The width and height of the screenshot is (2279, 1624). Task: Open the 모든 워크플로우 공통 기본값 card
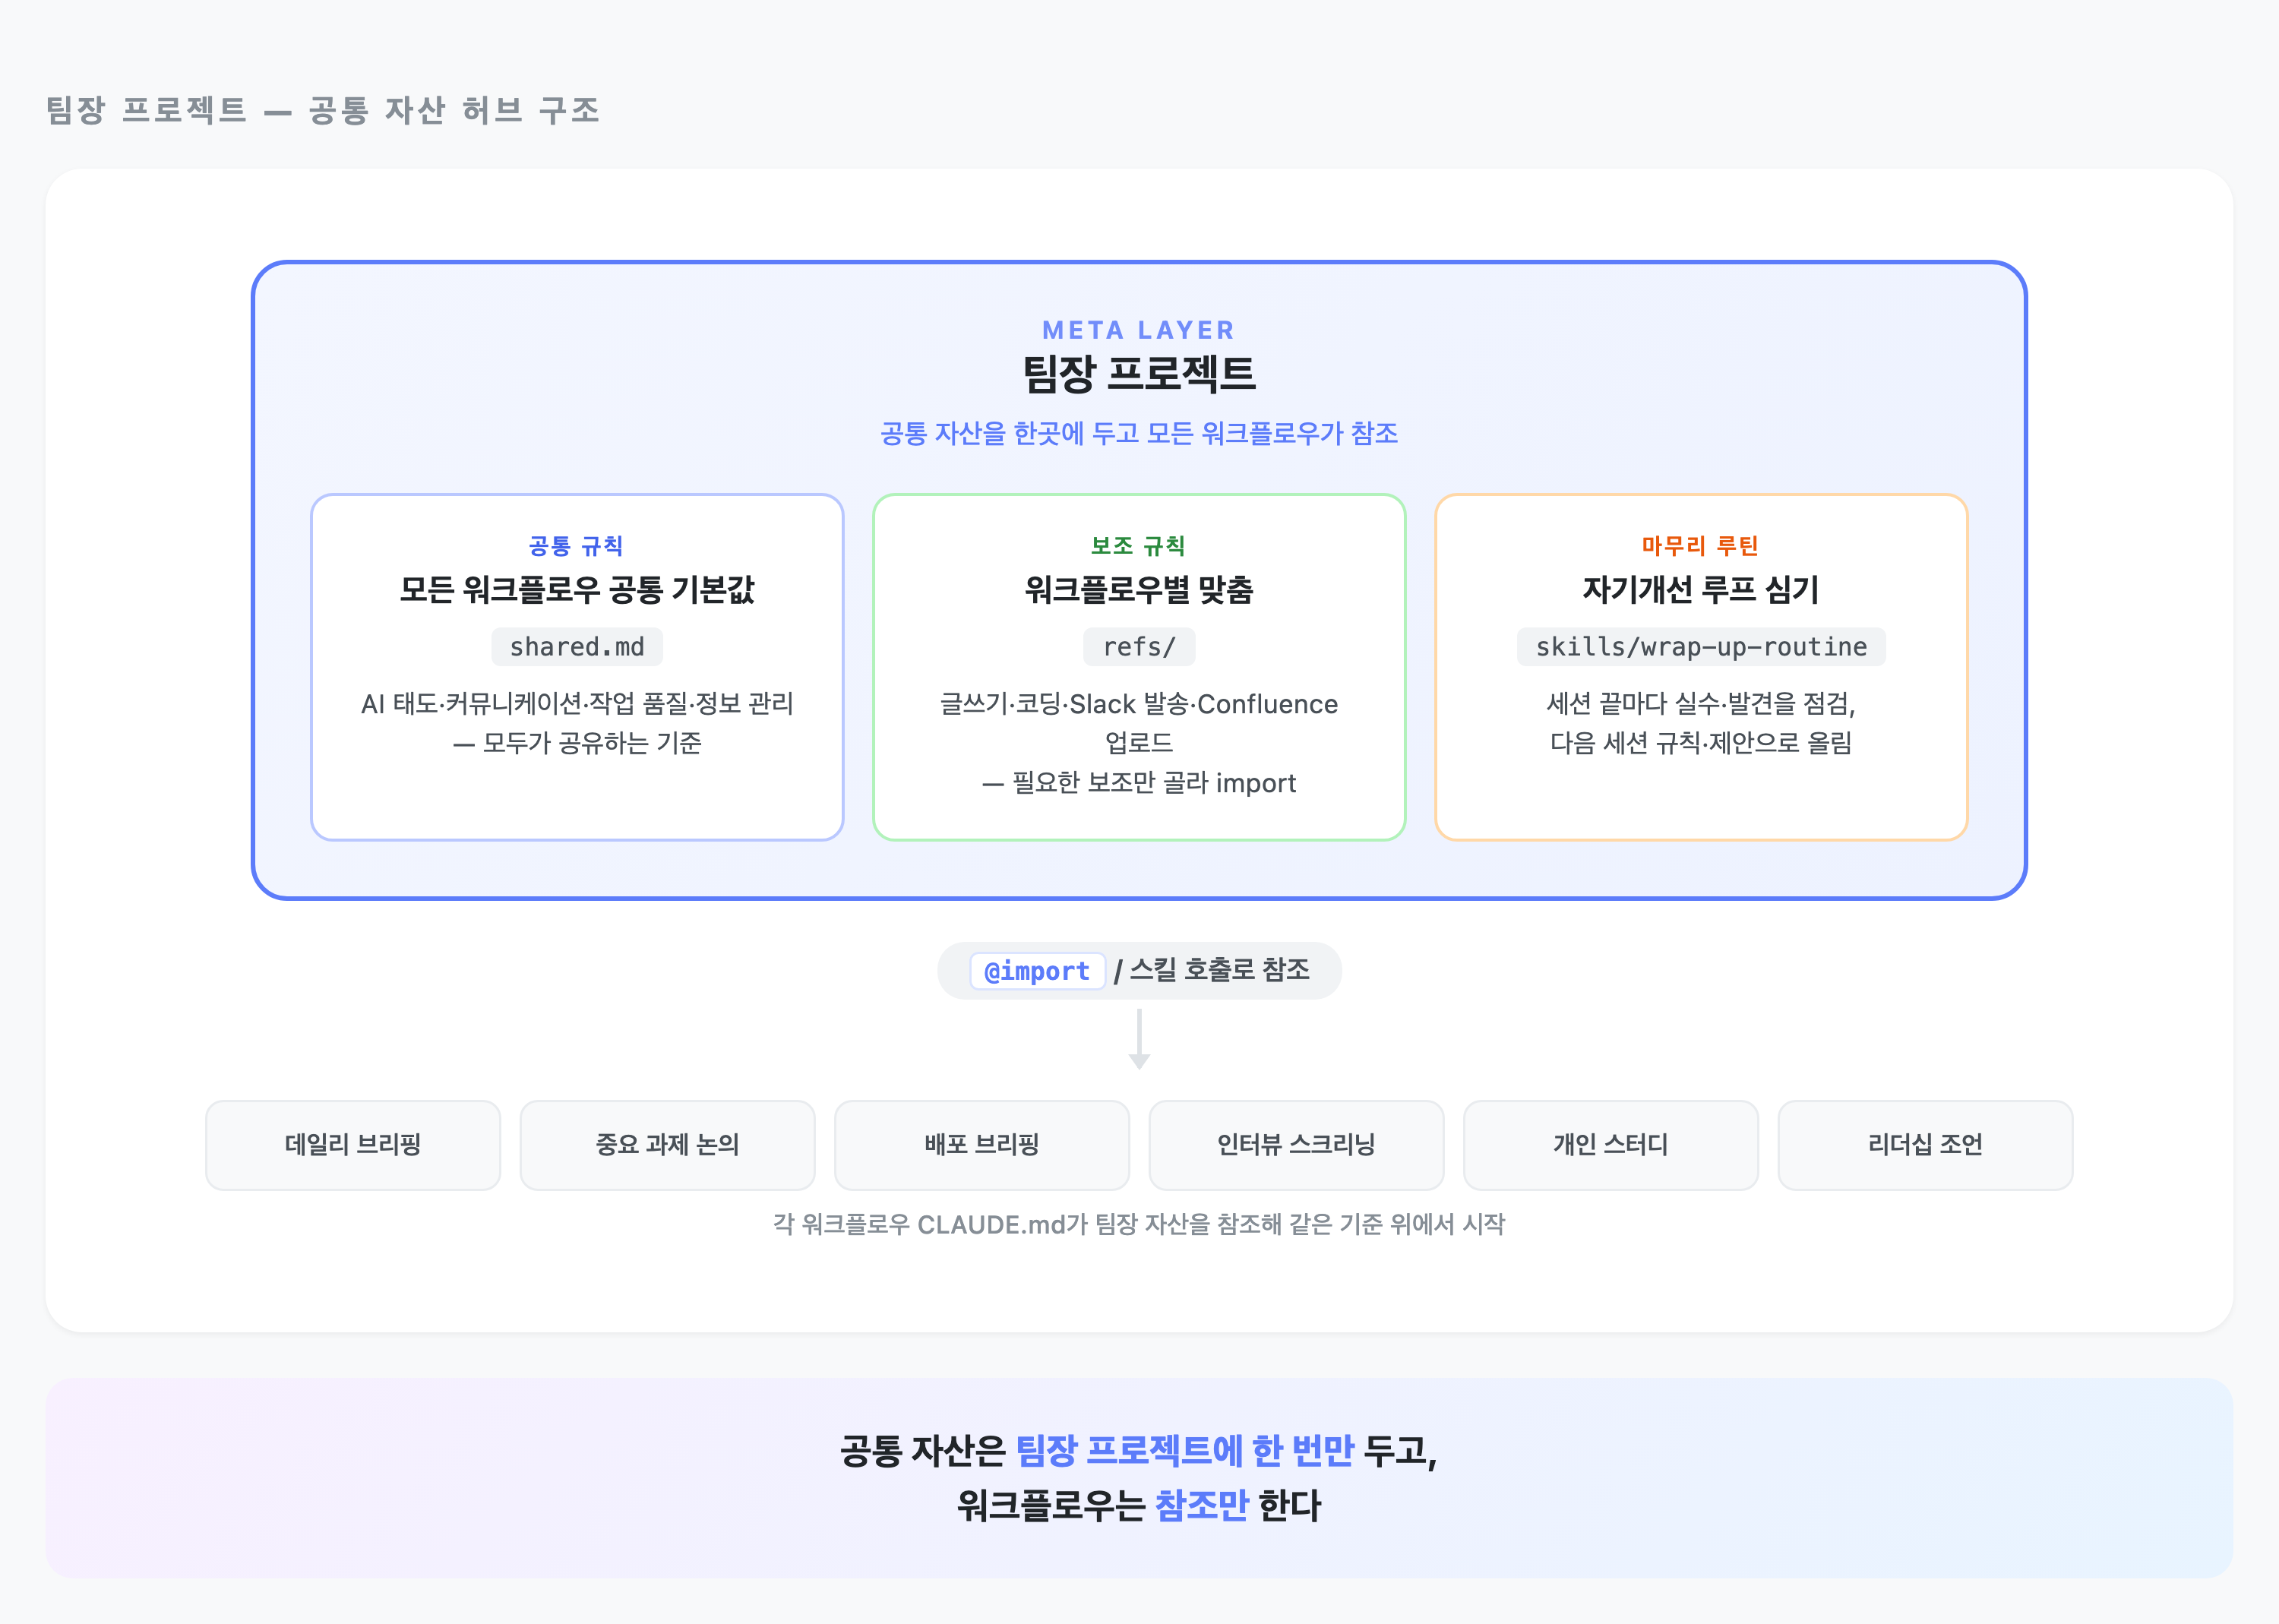point(576,665)
